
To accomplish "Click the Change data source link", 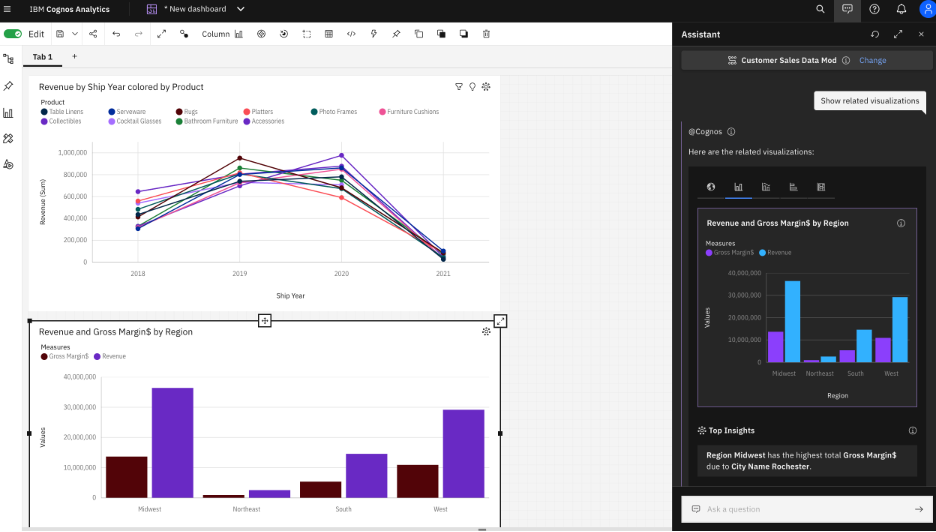I will tap(872, 60).
